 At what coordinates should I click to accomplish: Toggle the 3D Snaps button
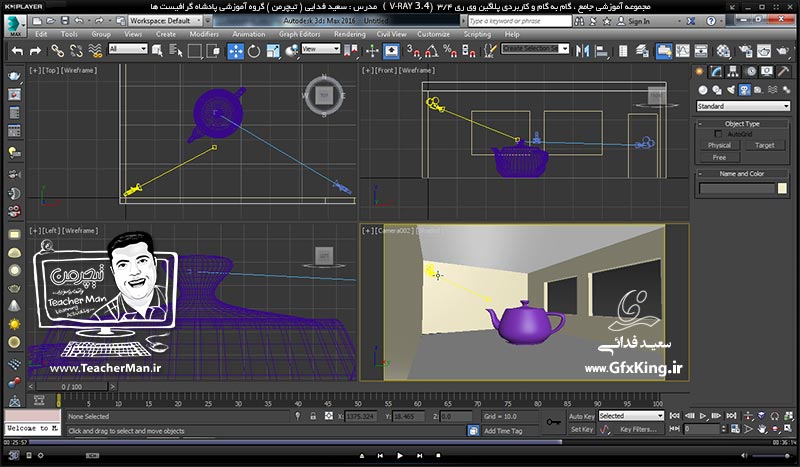click(413, 51)
